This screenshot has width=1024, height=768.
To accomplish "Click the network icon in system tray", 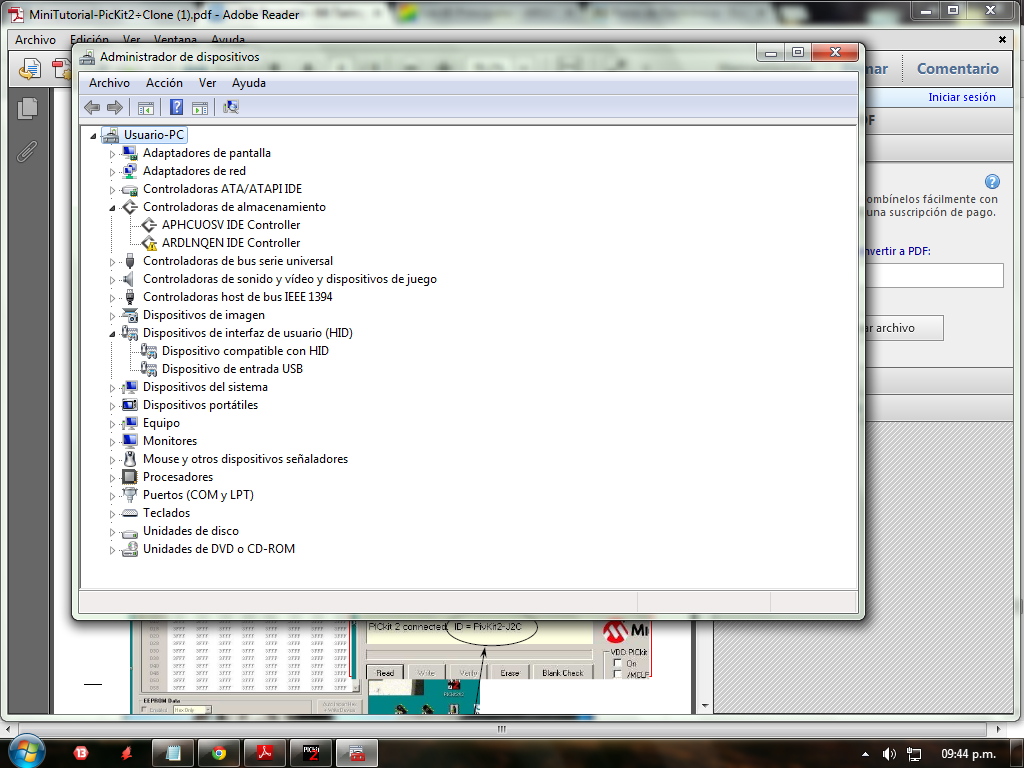I will tap(914, 754).
